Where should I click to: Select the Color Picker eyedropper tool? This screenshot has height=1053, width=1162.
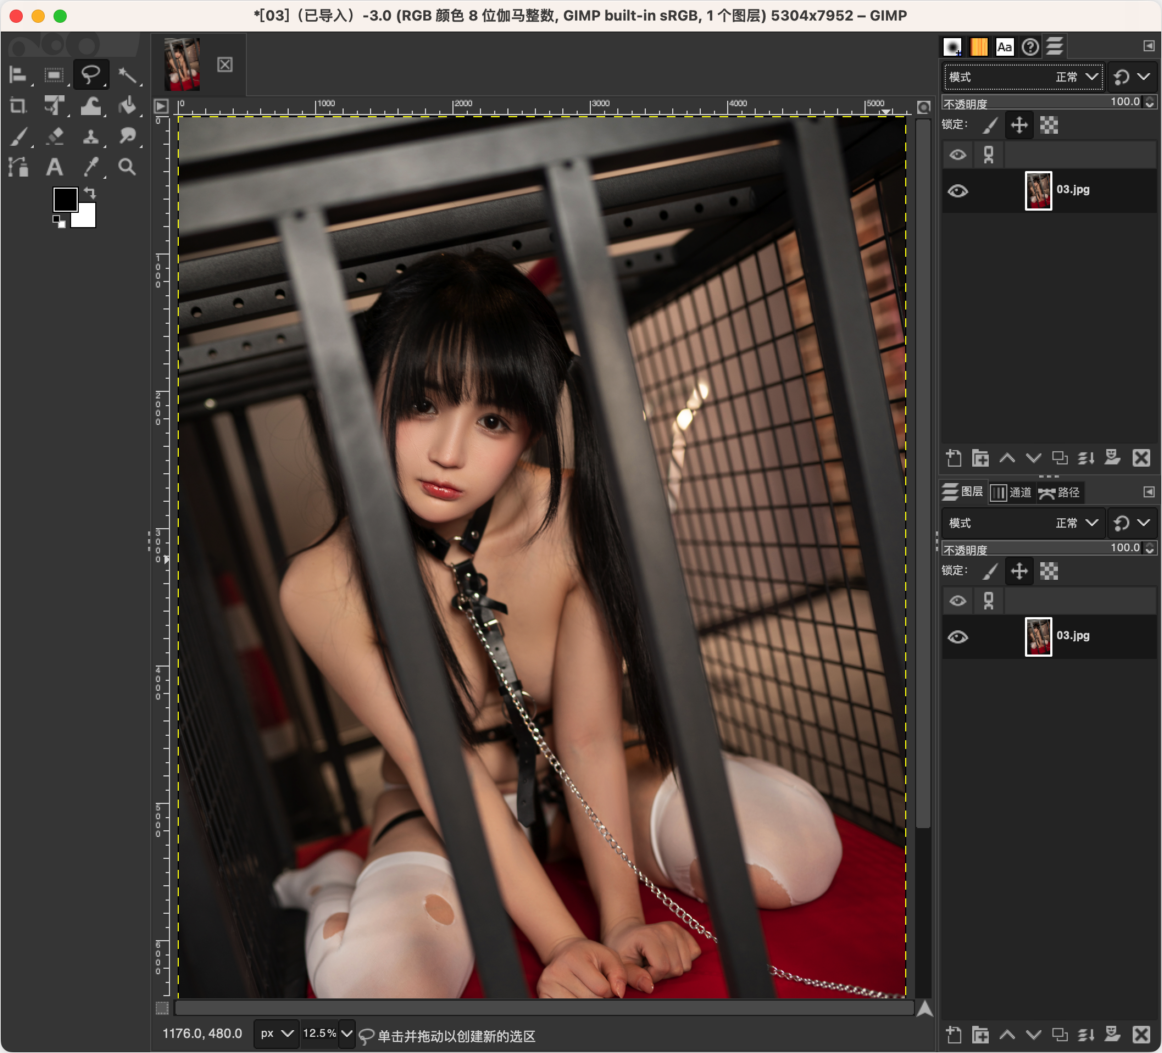tap(90, 167)
